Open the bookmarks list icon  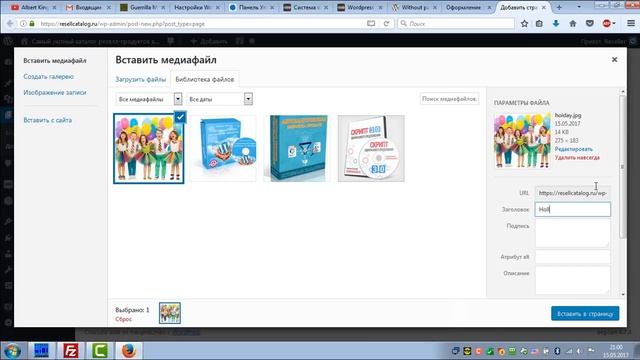(539, 24)
